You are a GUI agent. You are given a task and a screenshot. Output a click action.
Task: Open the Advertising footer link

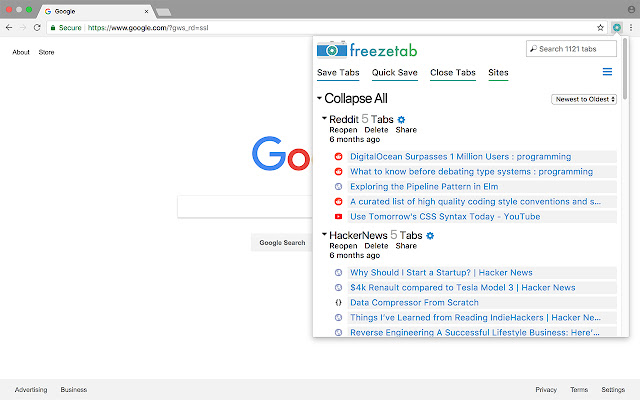31,390
